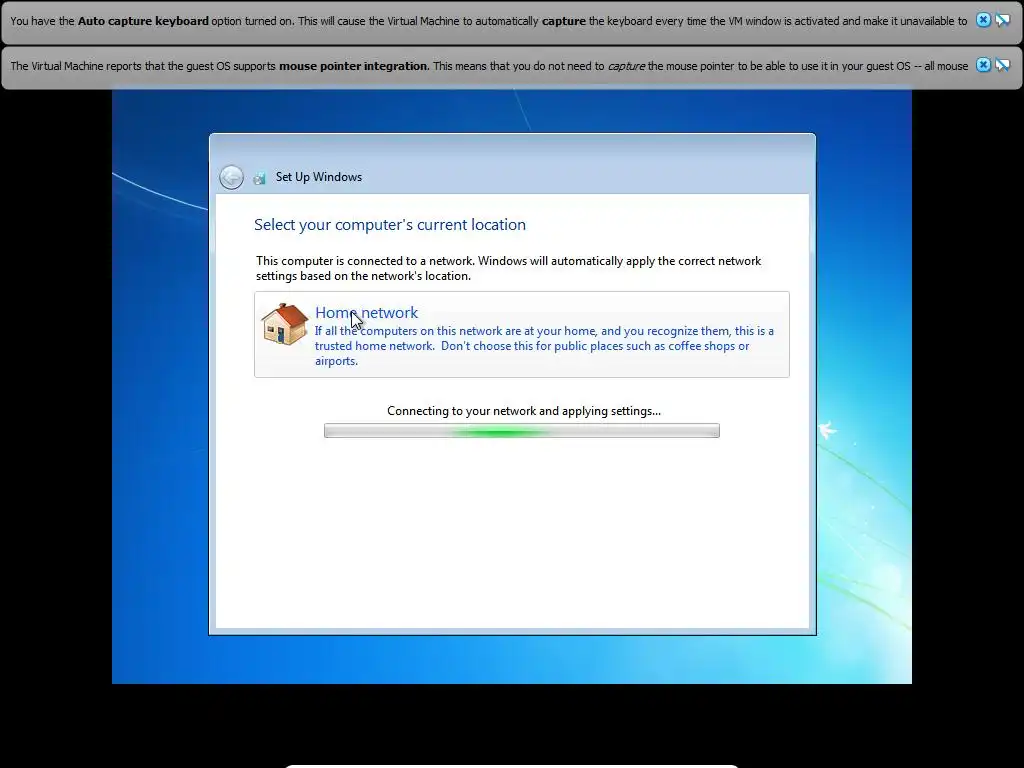Click 'Select your computer's current location' heading
This screenshot has height=768, width=1024.
(x=390, y=225)
